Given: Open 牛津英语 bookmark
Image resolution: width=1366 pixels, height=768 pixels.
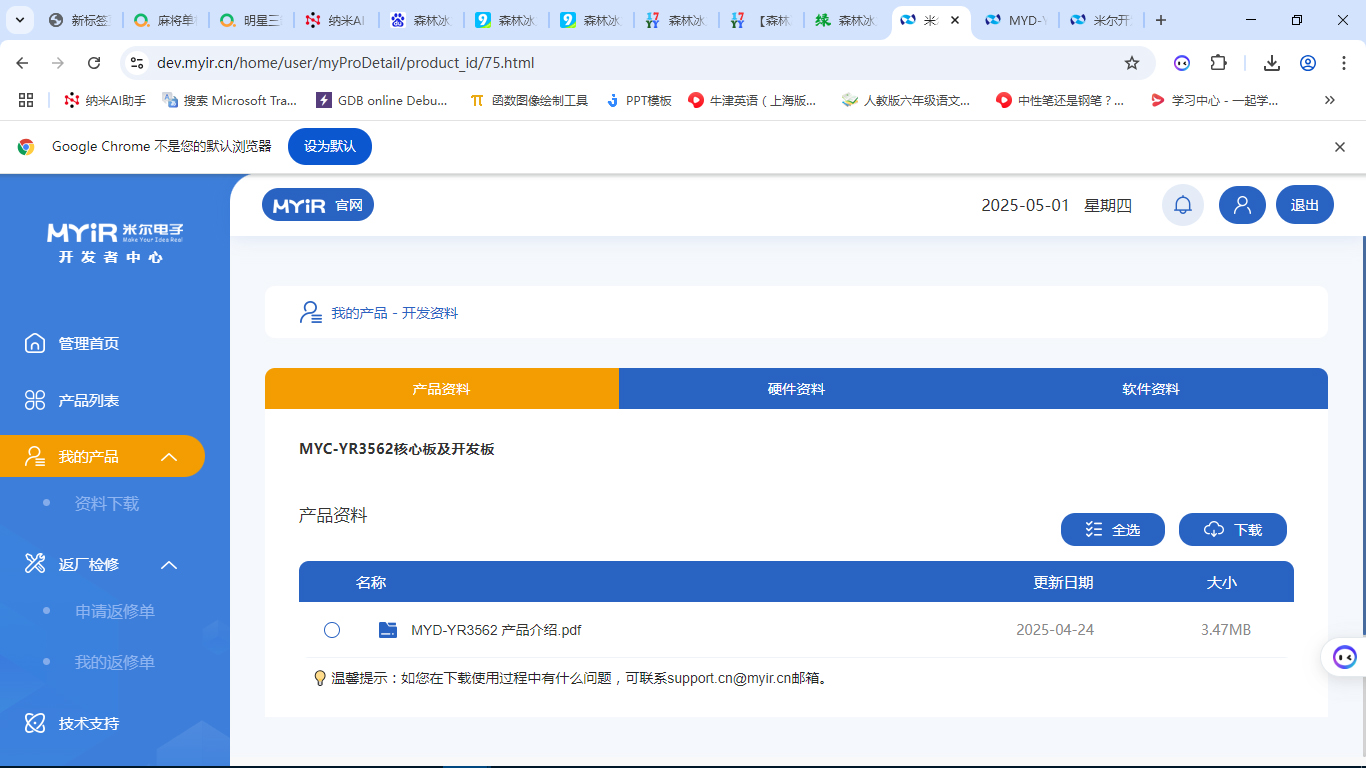Looking at the screenshot, I should pos(753,100).
